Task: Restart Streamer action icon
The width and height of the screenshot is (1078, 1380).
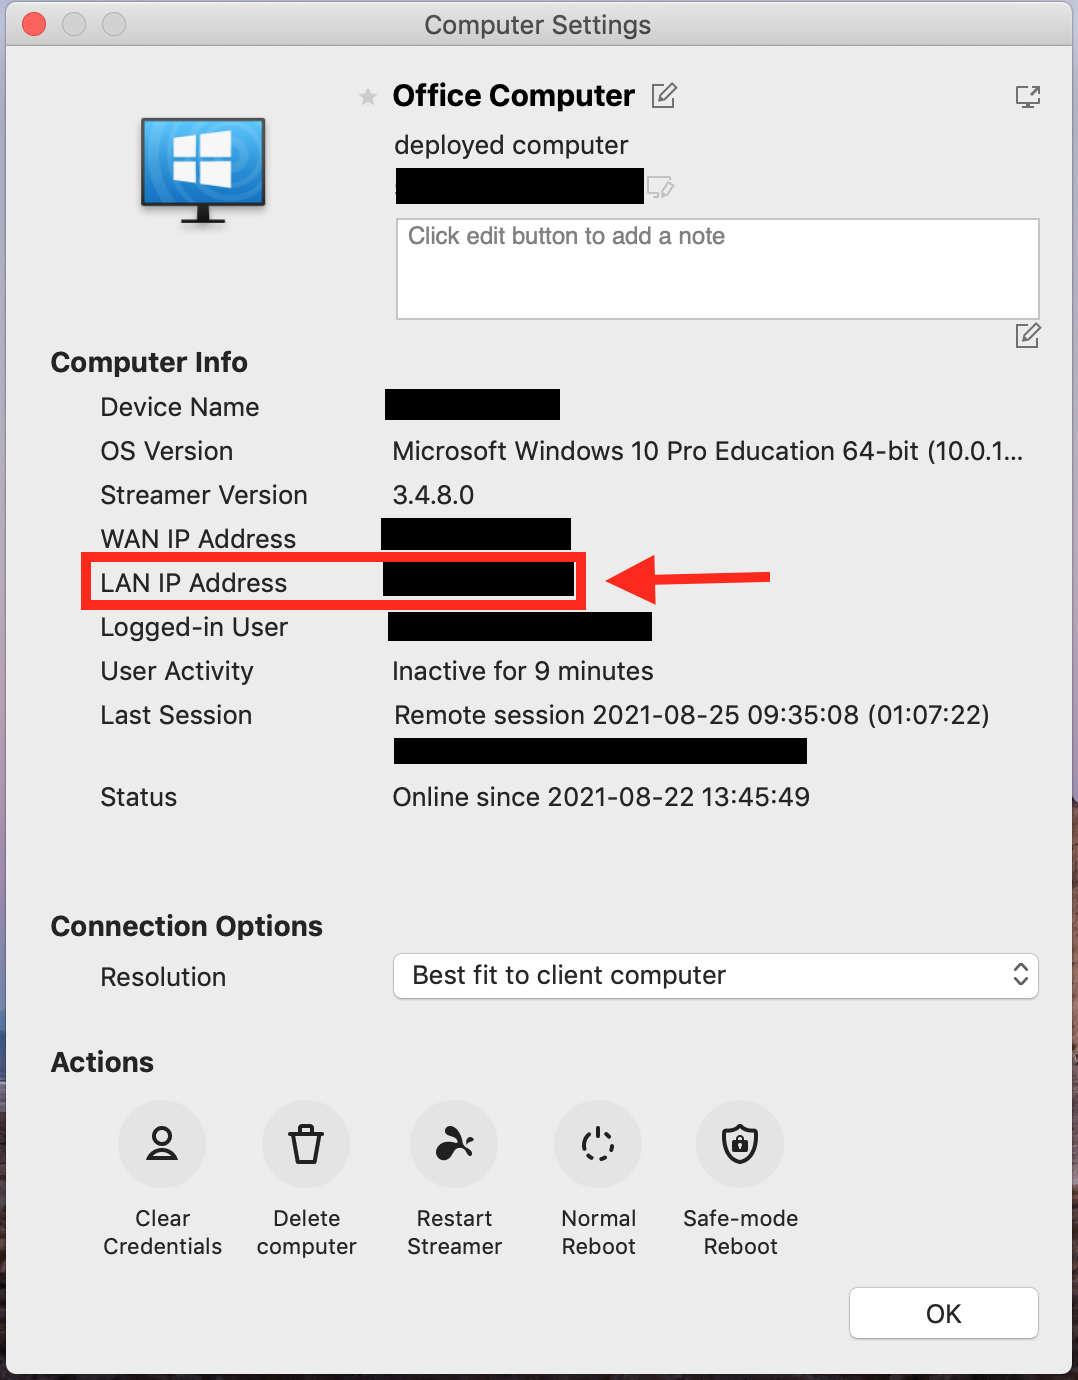Action: (454, 1144)
